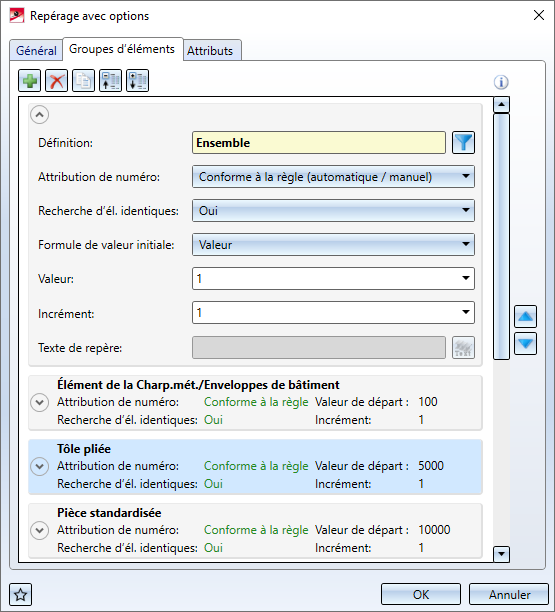Viewport: 555px width, 612px height.
Task: Open favorites star button
Action: (x=20, y=595)
